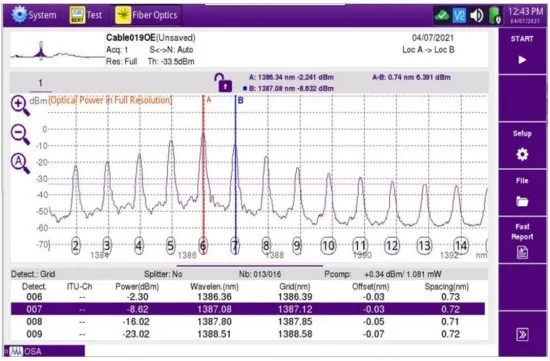Select table row for channel 008
The image size is (550, 361).
point(248,321)
